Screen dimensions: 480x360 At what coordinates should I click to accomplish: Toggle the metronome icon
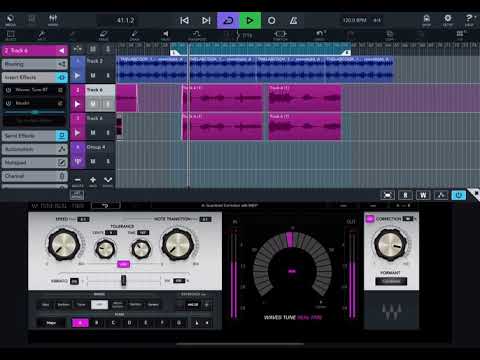click(293, 21)
